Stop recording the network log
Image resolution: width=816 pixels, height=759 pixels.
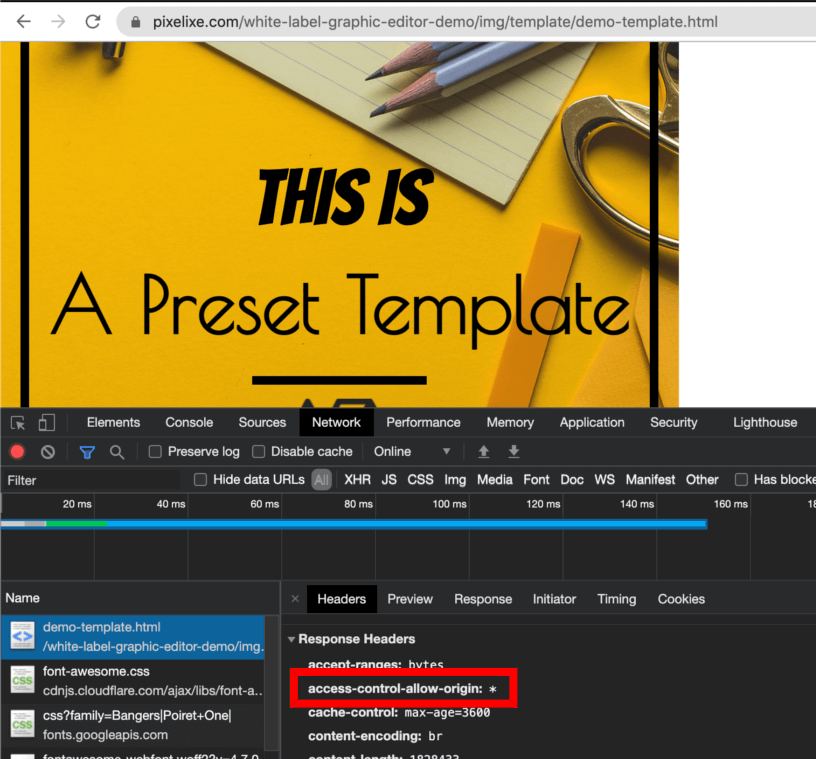click(17, 452)
